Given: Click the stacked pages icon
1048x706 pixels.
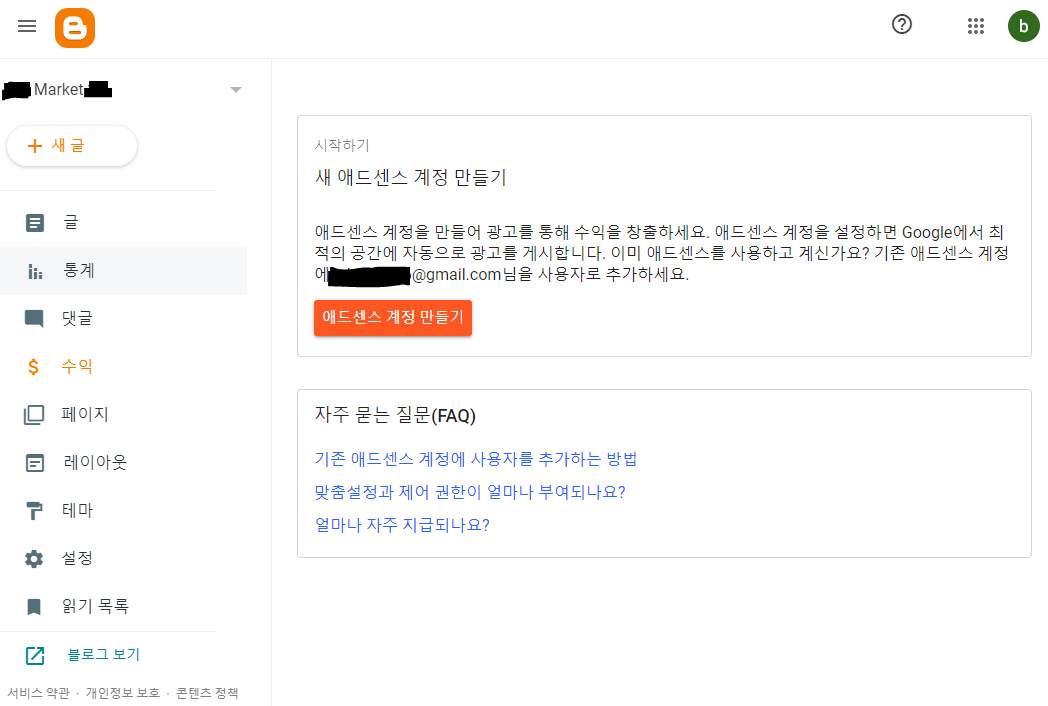Looking at the screenshot, I should (x=34, y=415).
